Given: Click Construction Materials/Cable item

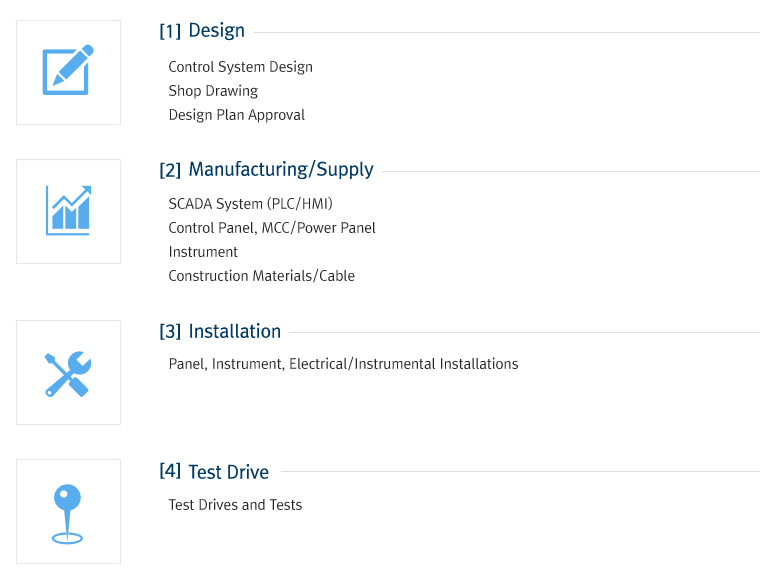Looking at the screenshot, I should (262, 276).
